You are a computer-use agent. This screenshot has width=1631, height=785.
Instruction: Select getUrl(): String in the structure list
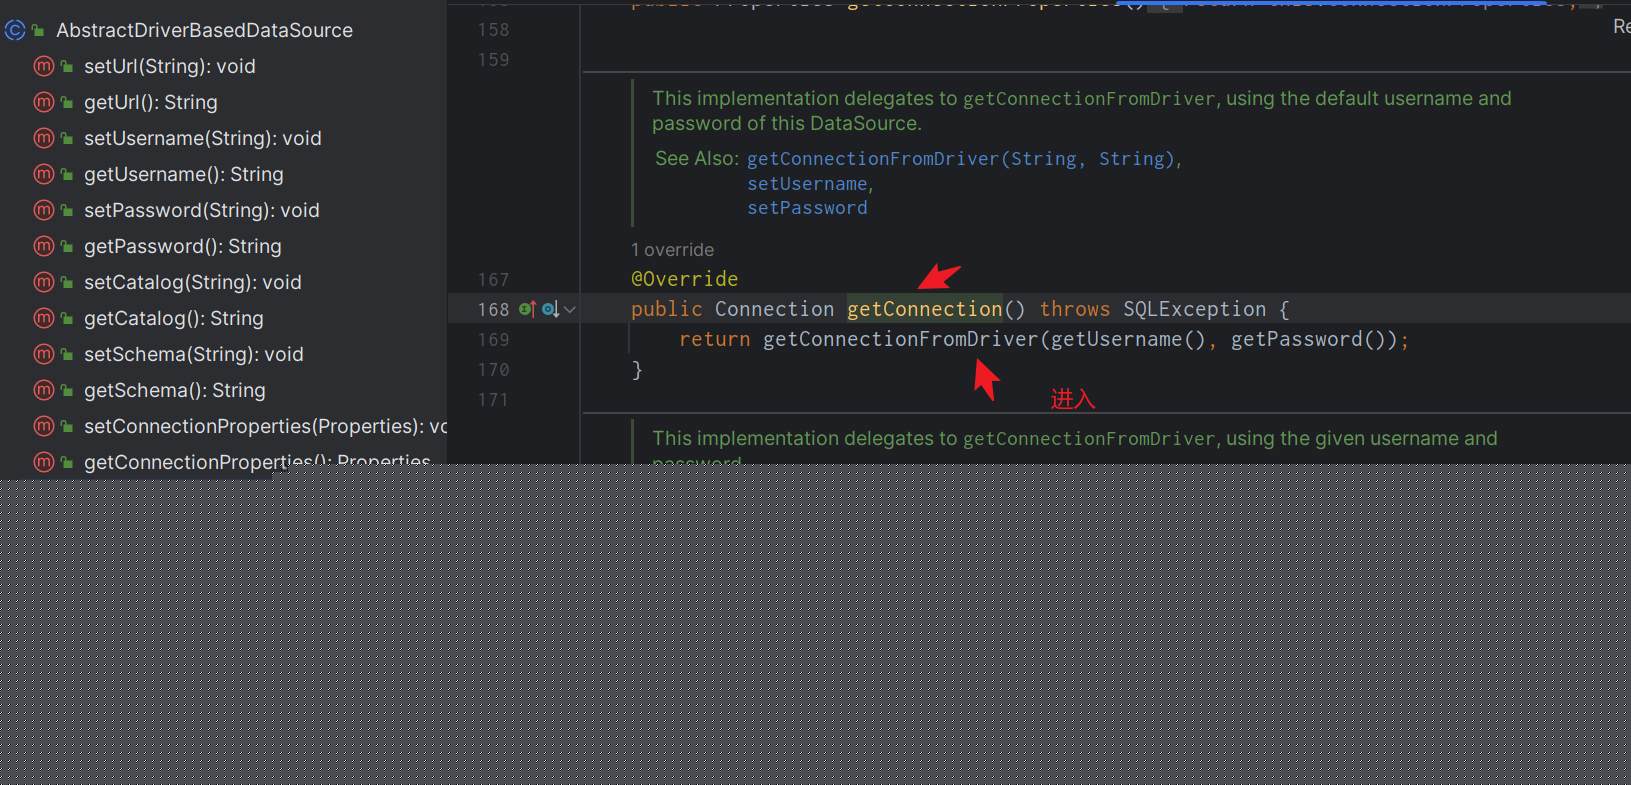tap(150, 103)
